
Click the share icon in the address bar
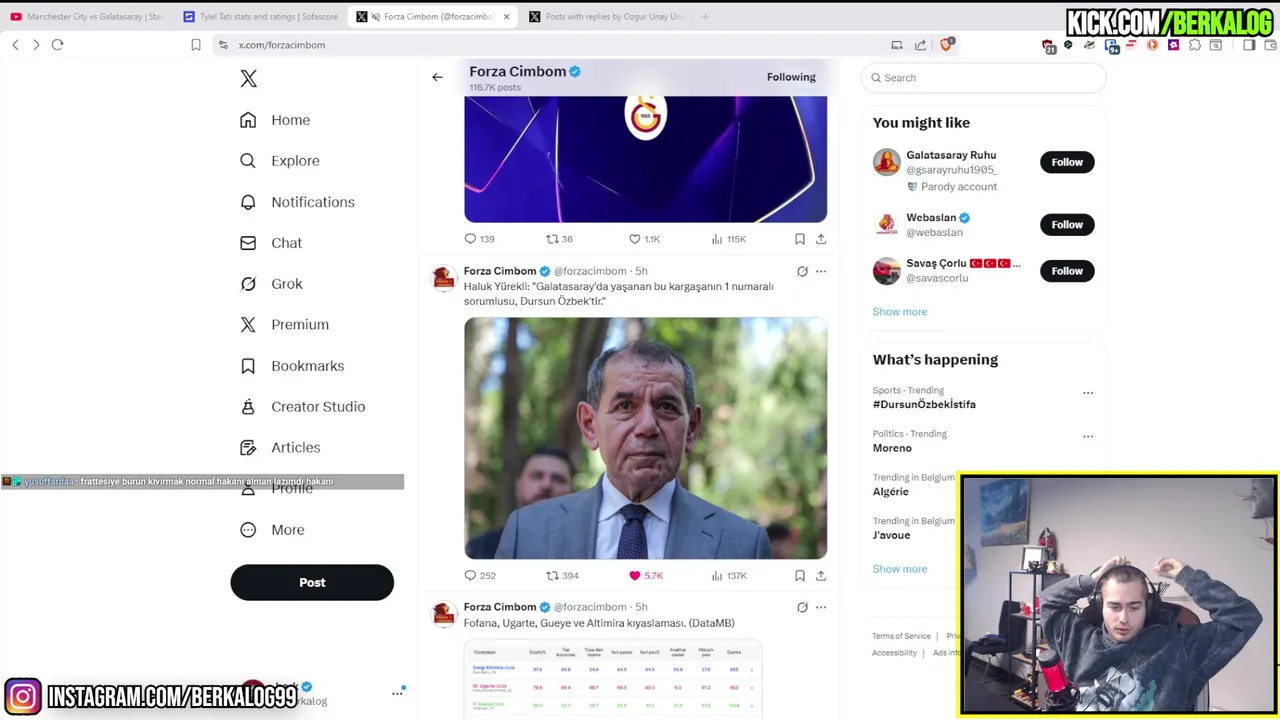(920, 45)
